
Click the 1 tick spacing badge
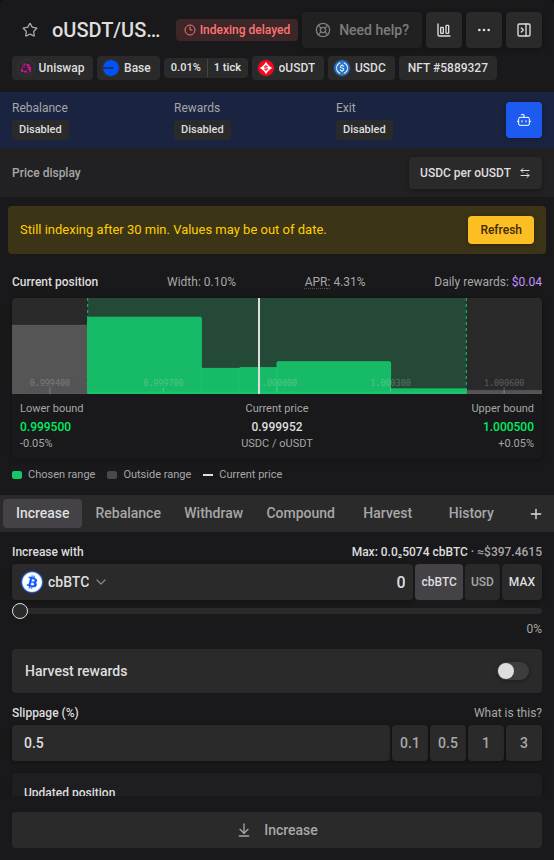228,67
